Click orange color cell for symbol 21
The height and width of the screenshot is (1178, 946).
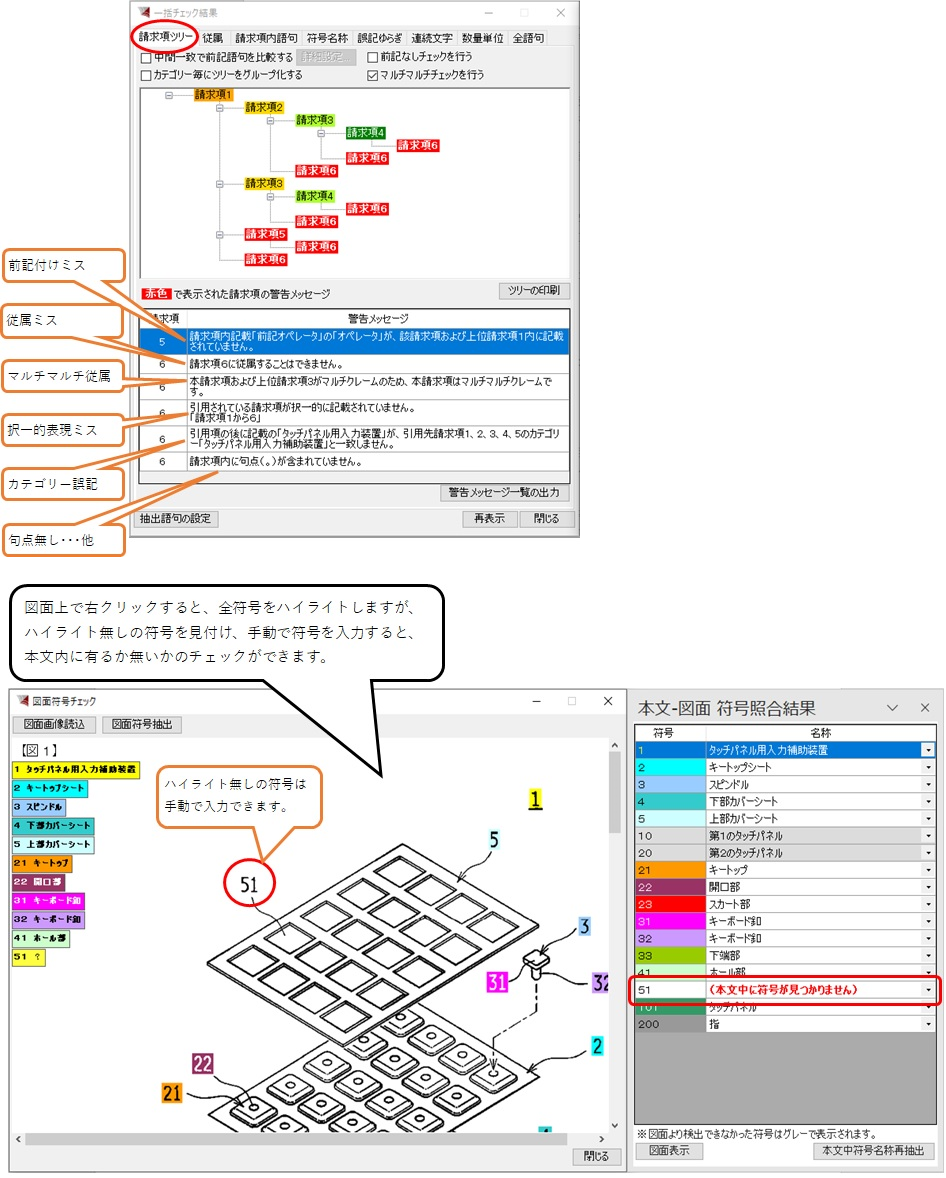pyautogui.click(x=670, y=870)
